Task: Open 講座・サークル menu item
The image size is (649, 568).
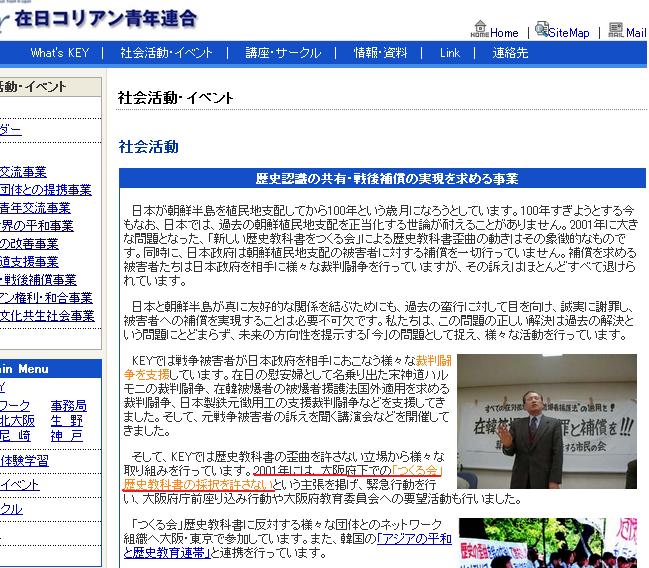Action: click(283, 53)
